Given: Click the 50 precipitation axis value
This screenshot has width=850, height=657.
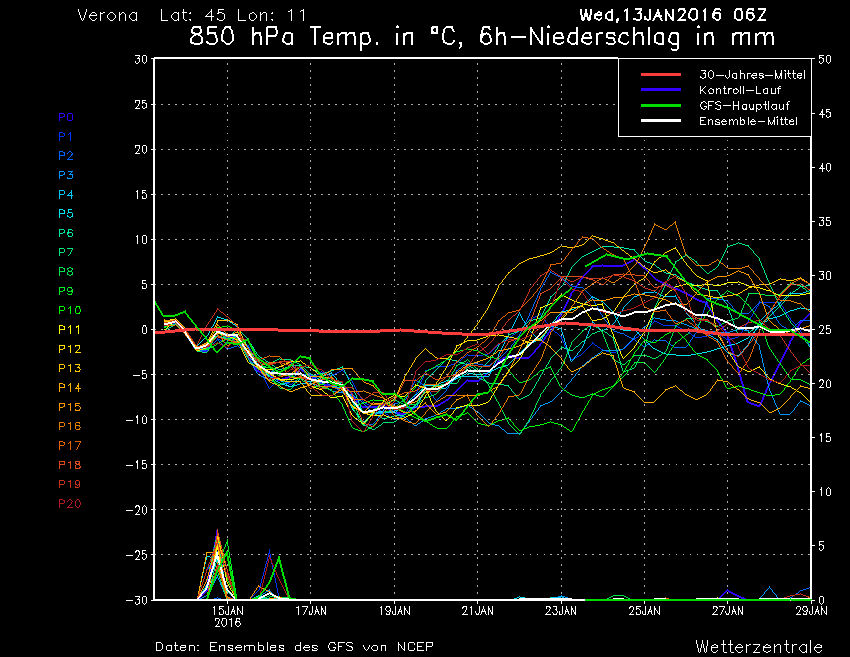Looking at the screenshot, I should (825, 60).
